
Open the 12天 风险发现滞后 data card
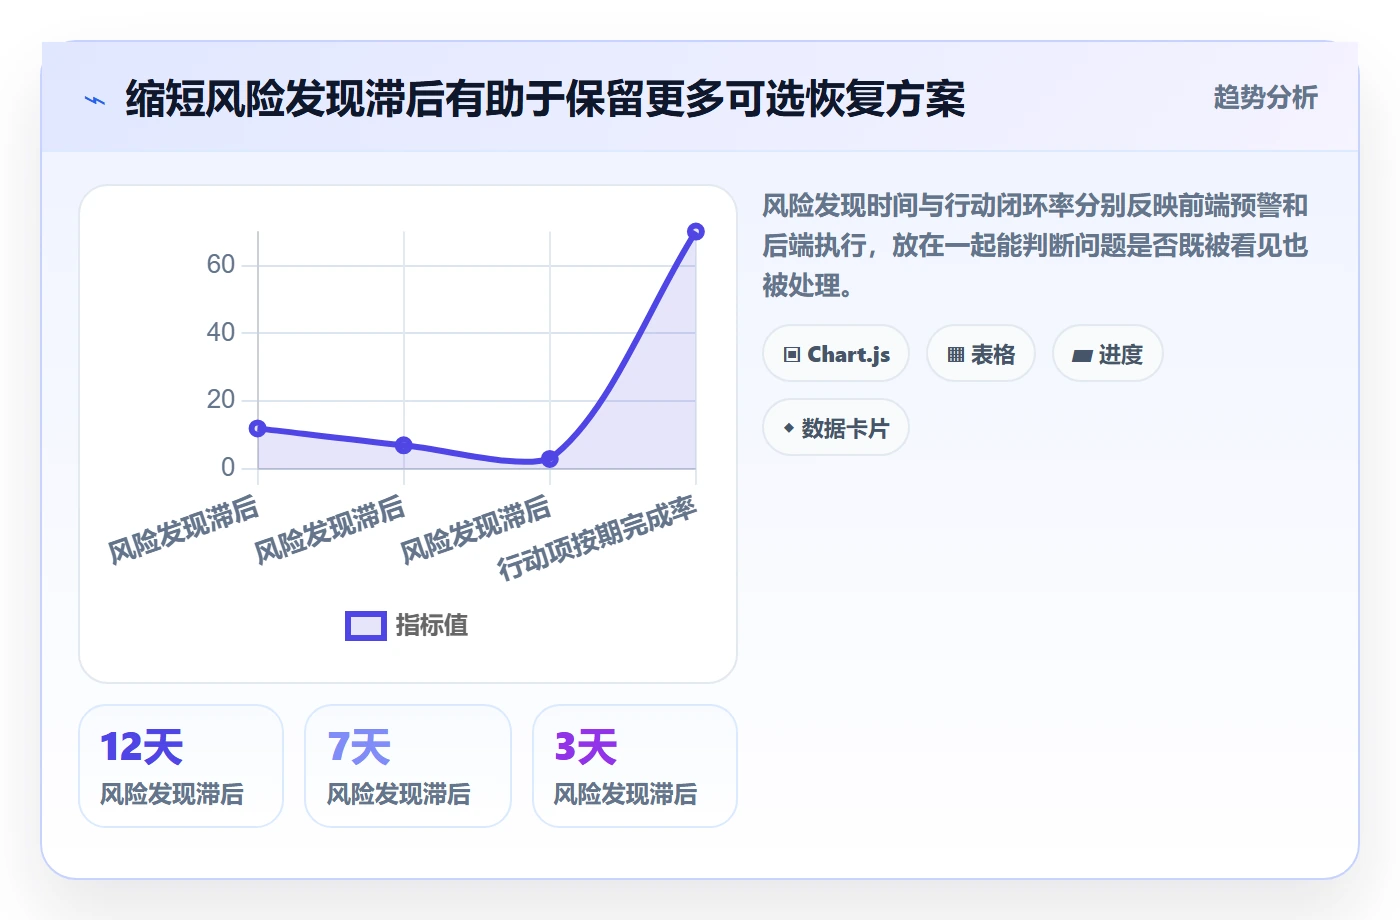(x=181, y=766)
